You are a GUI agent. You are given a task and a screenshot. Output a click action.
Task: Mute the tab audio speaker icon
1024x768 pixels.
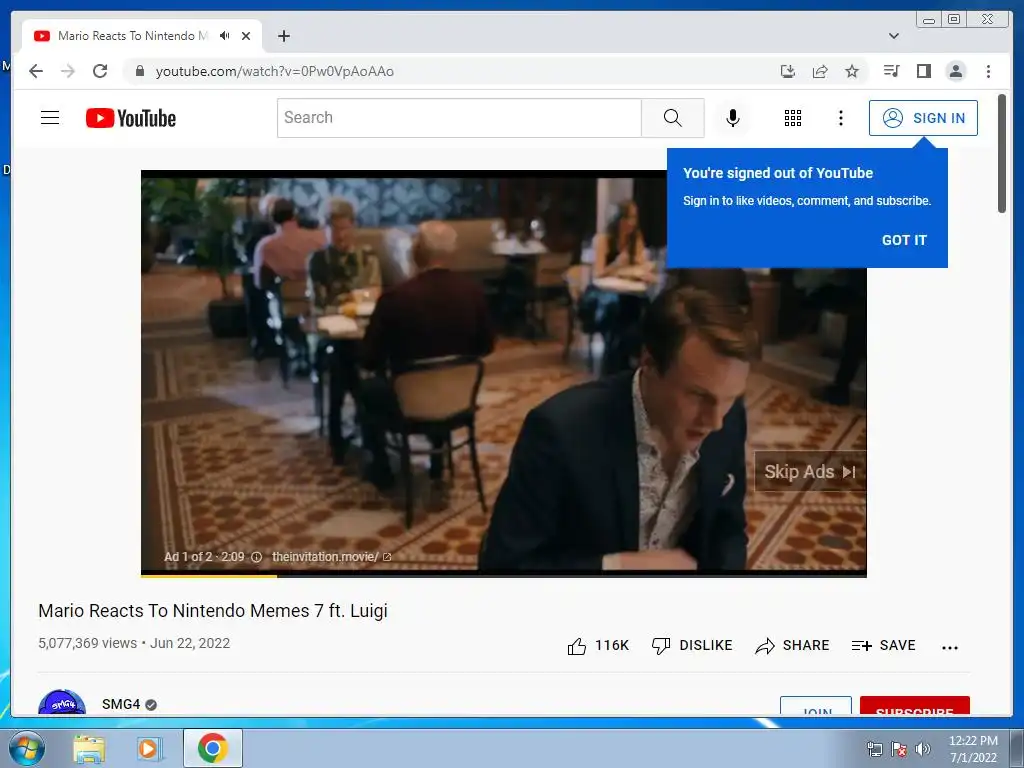click(225, 36)
